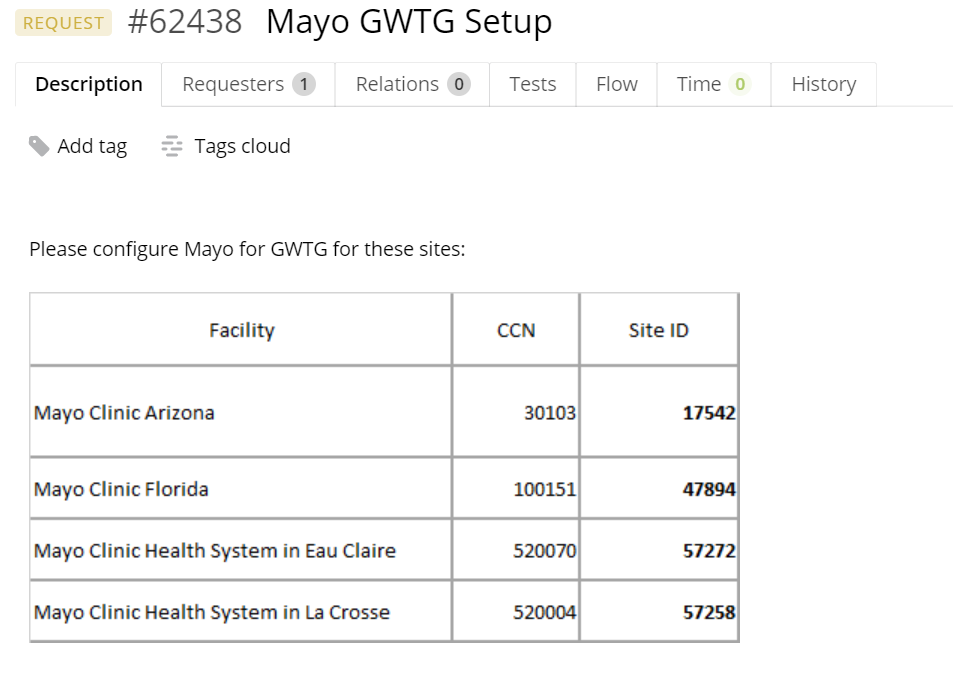Click the Time counter badge
Image resolution: width=953 pixels, height=681 pixels.
[x=740, y=85]
